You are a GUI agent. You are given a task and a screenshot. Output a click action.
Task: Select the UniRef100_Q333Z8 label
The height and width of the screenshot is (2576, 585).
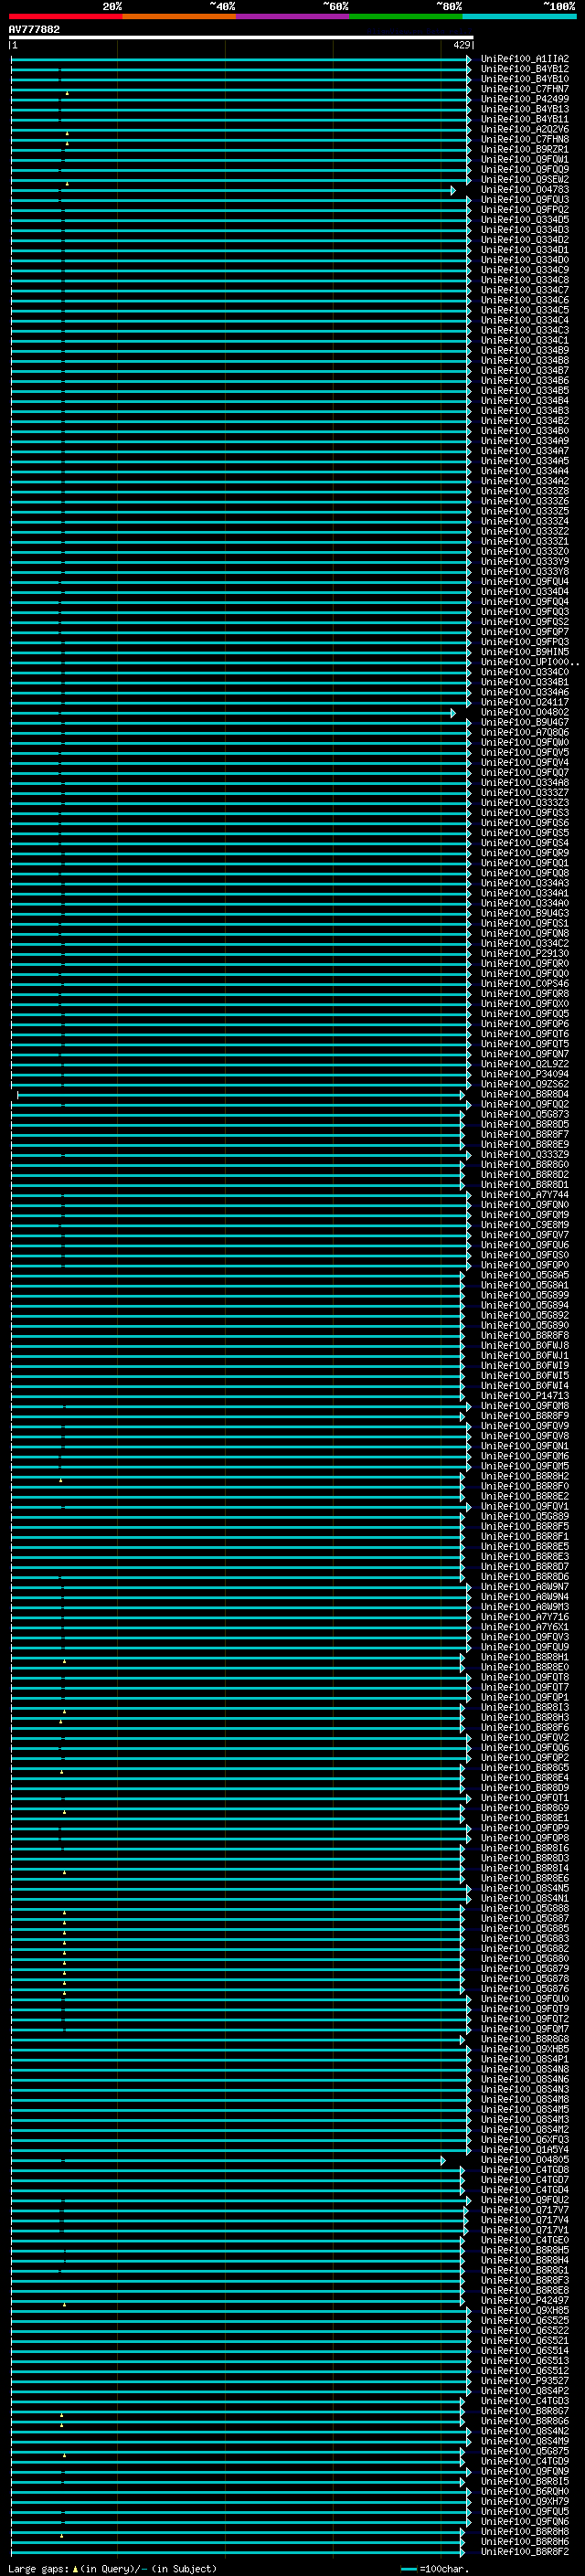pos(525,491)
